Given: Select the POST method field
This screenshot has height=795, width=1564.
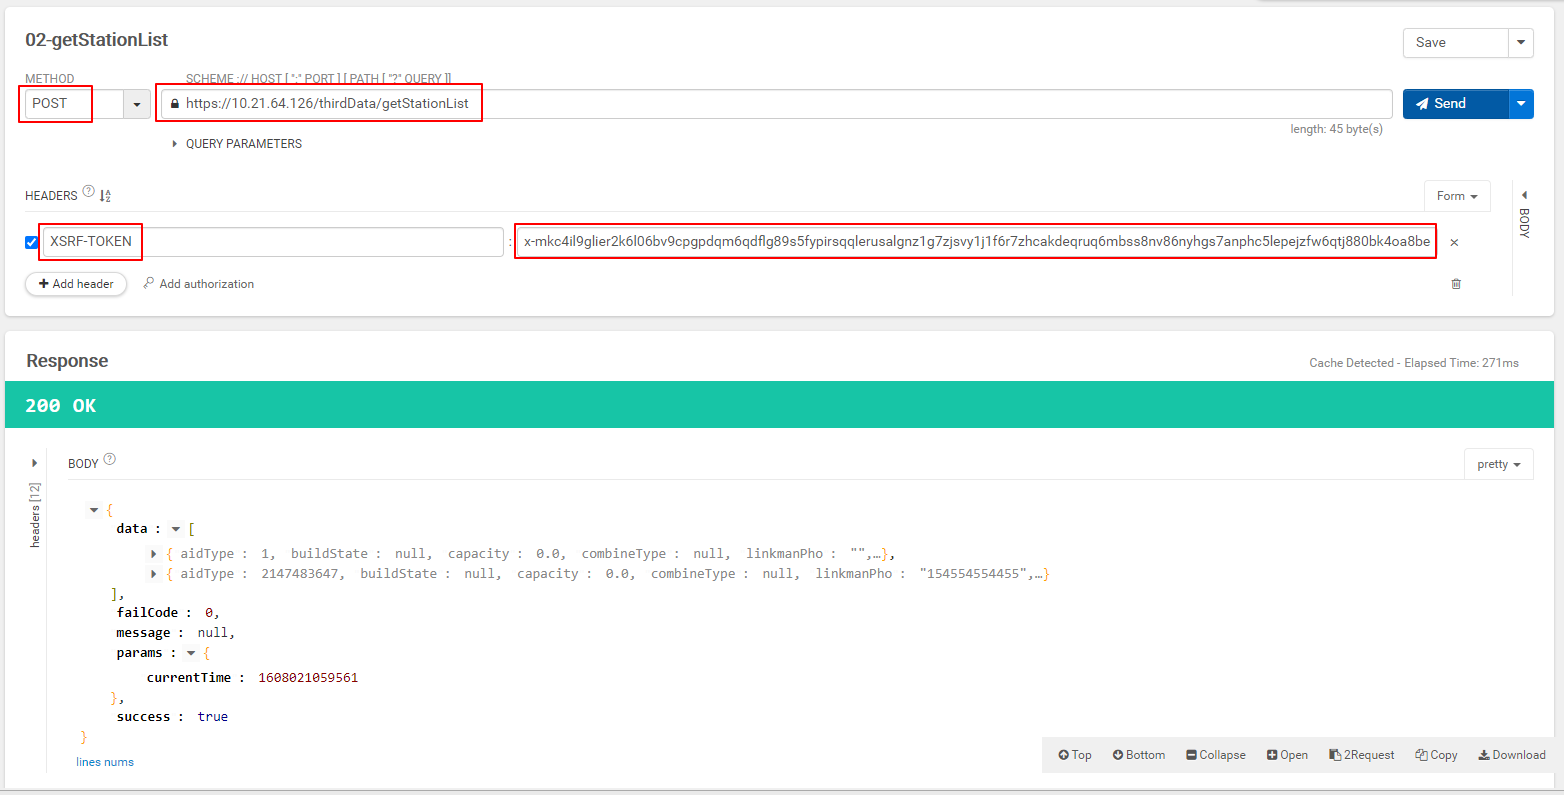Looking at the screenshot, I should click(x=74, y=104).
